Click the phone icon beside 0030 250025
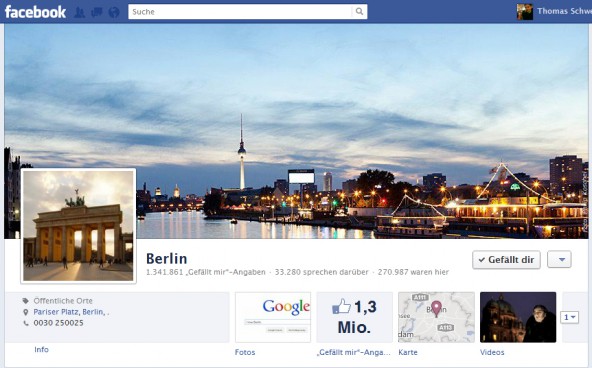This screenshot has width=592, height=368. [25, 323]
